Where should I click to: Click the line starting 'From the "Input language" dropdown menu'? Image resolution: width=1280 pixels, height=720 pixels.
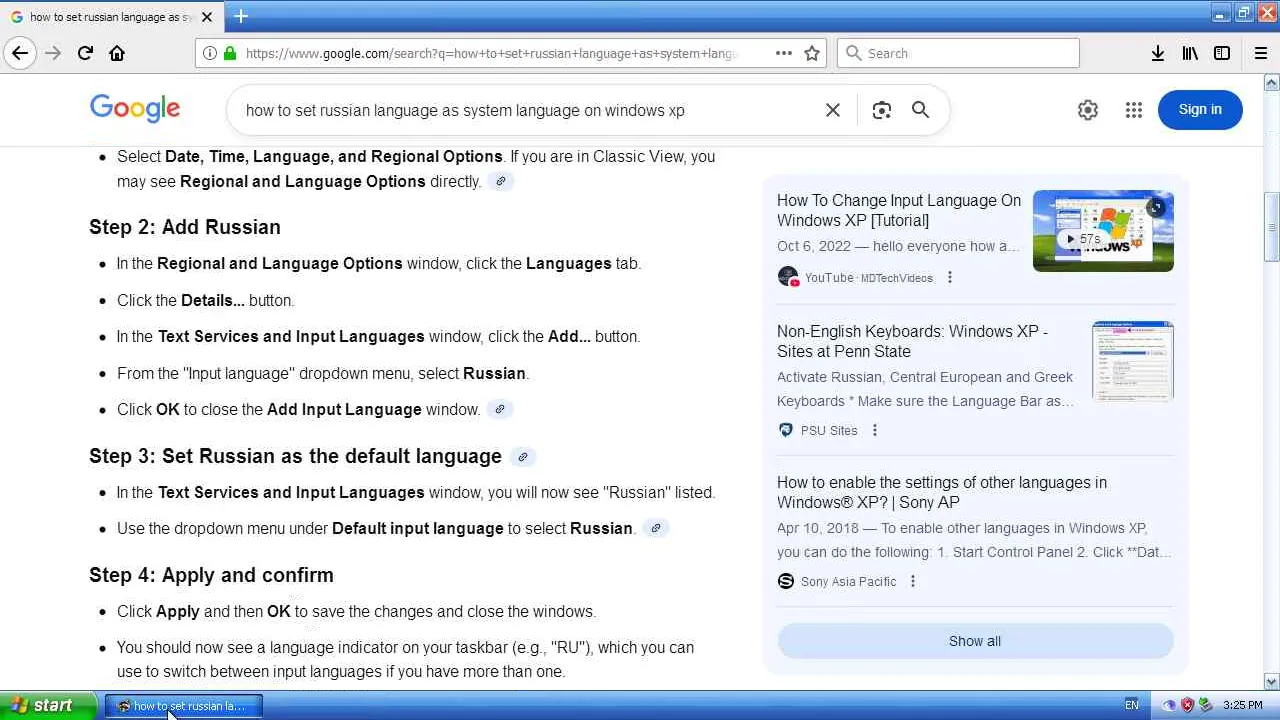tap(323, 373)
